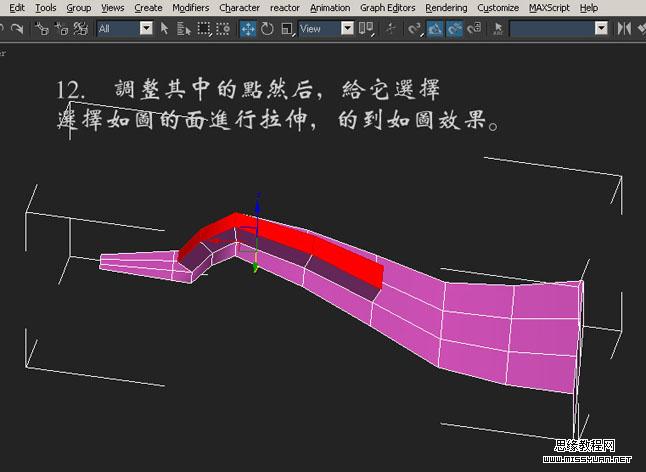This screenshot has width=646, height=472.
Task: Choose the Bind to Space Warp tool
Action: (81, 28)
